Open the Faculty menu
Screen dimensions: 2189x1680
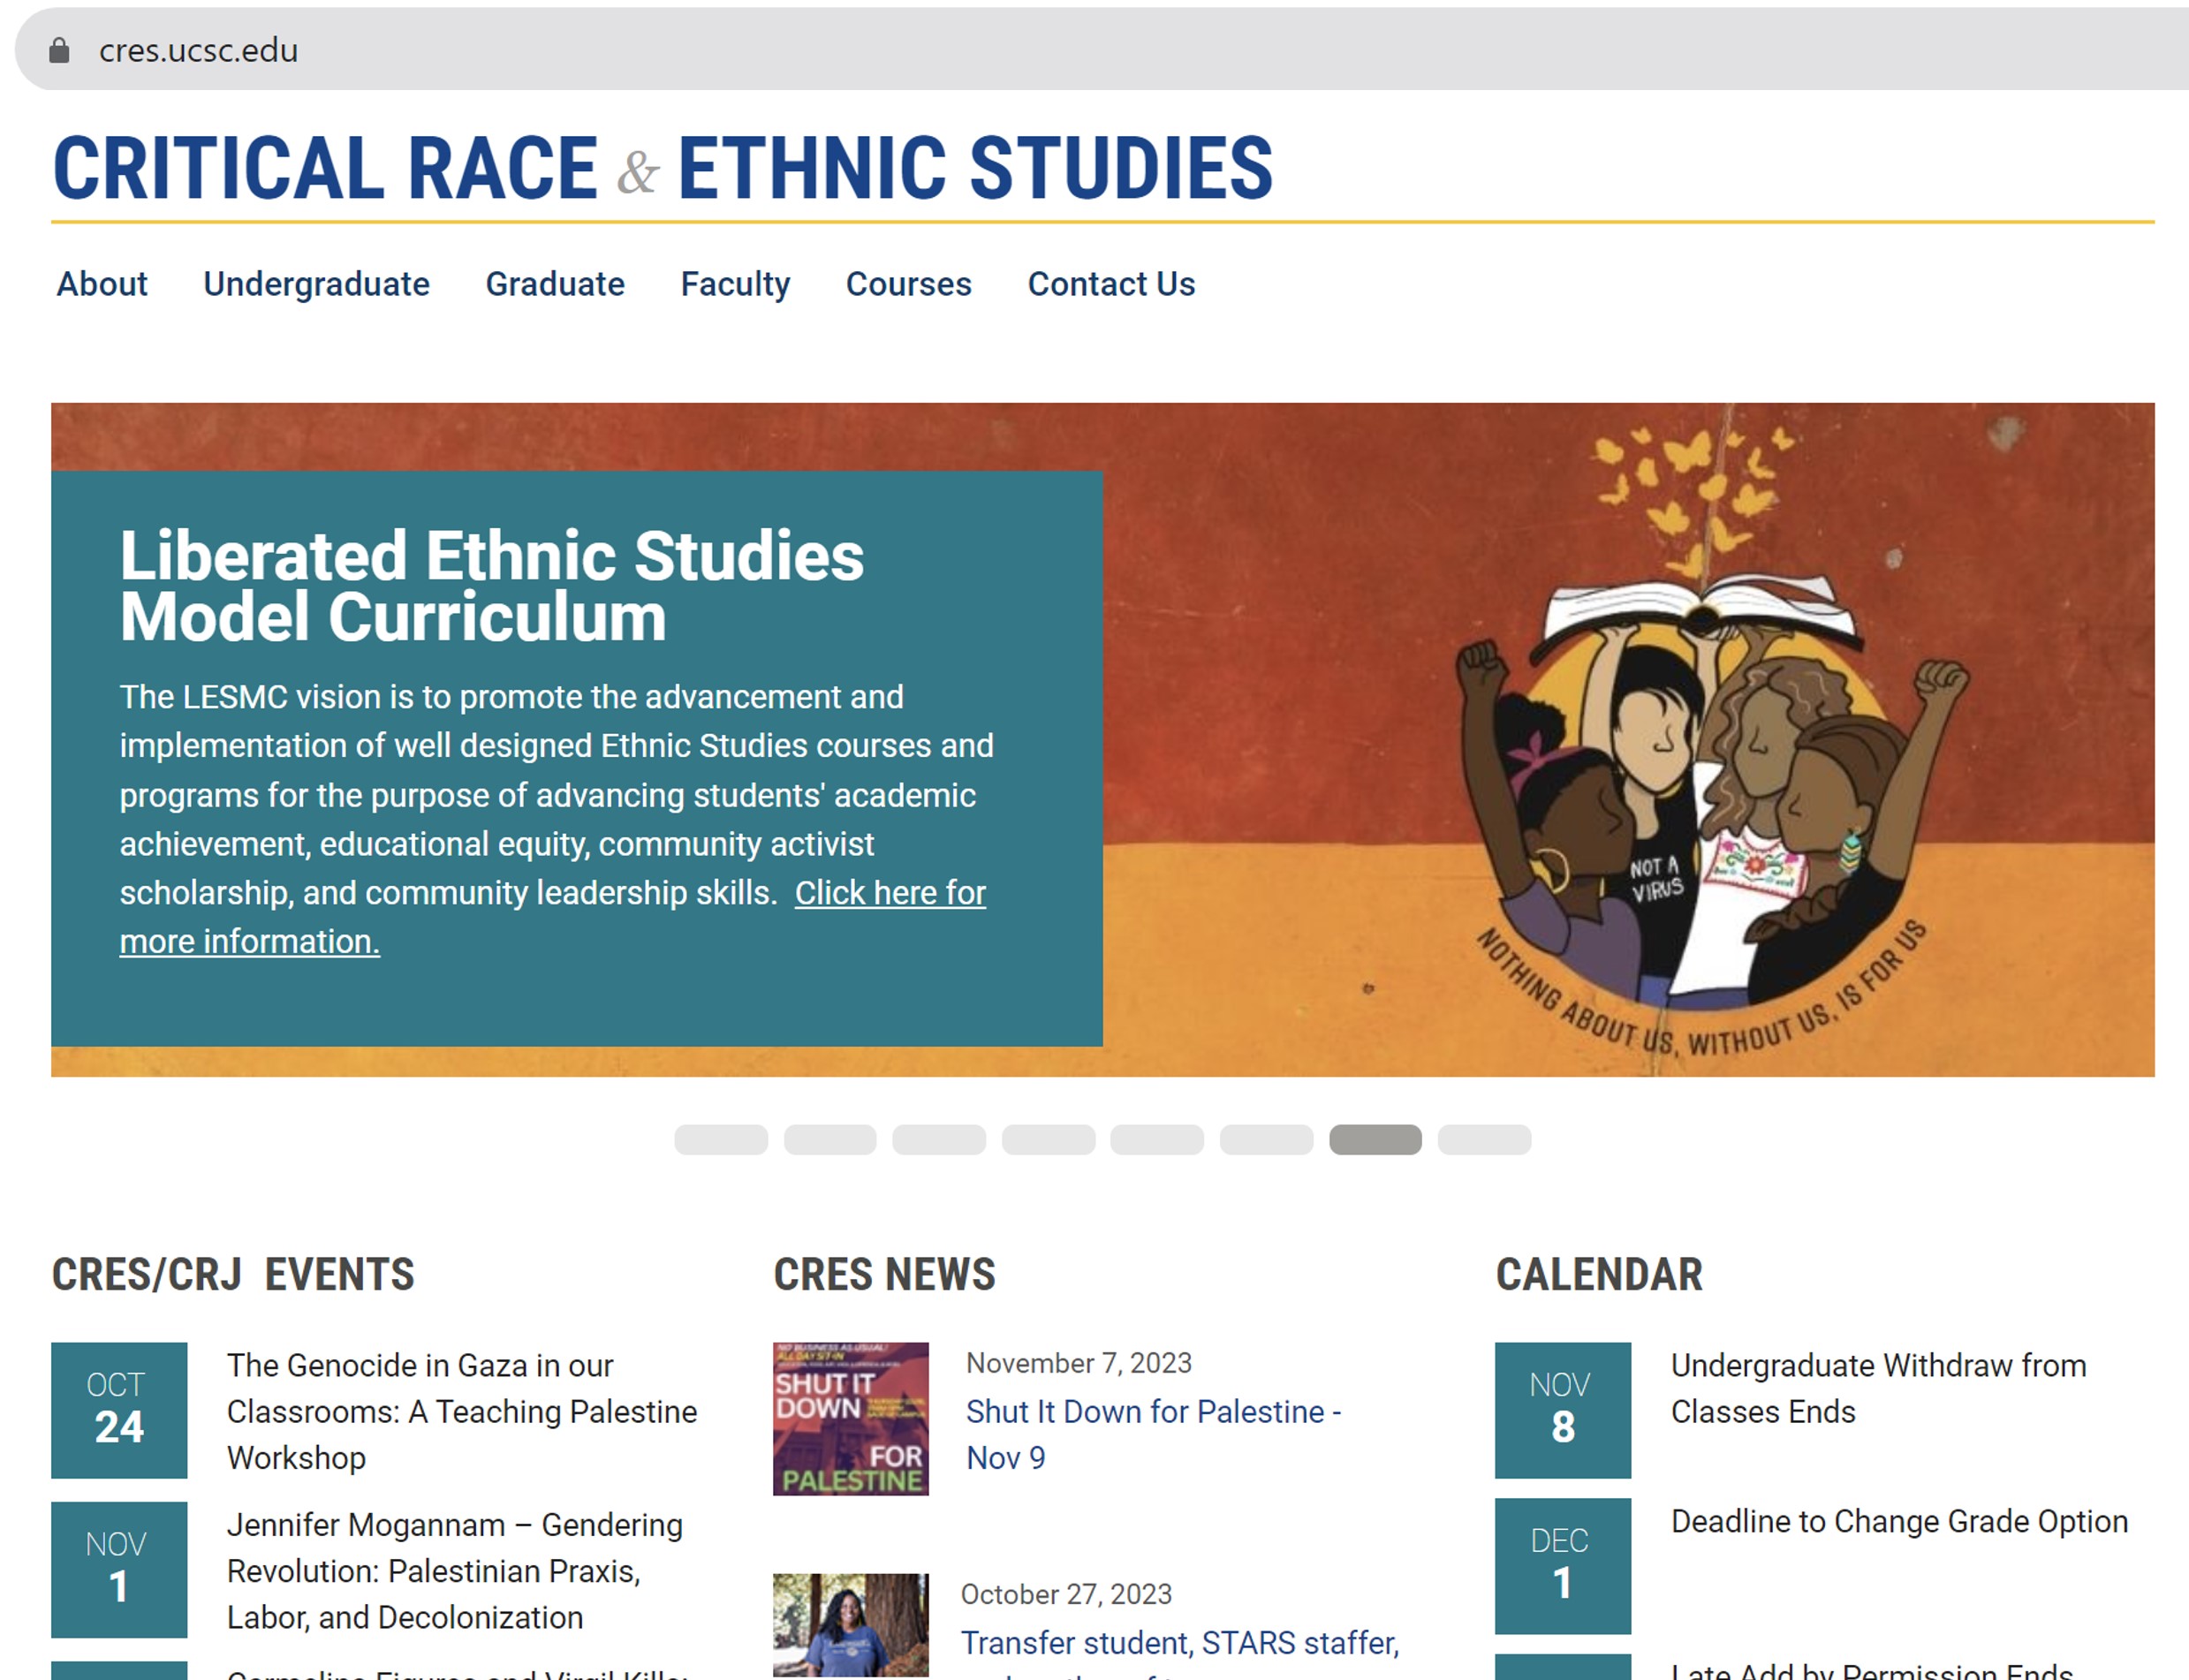735,284
